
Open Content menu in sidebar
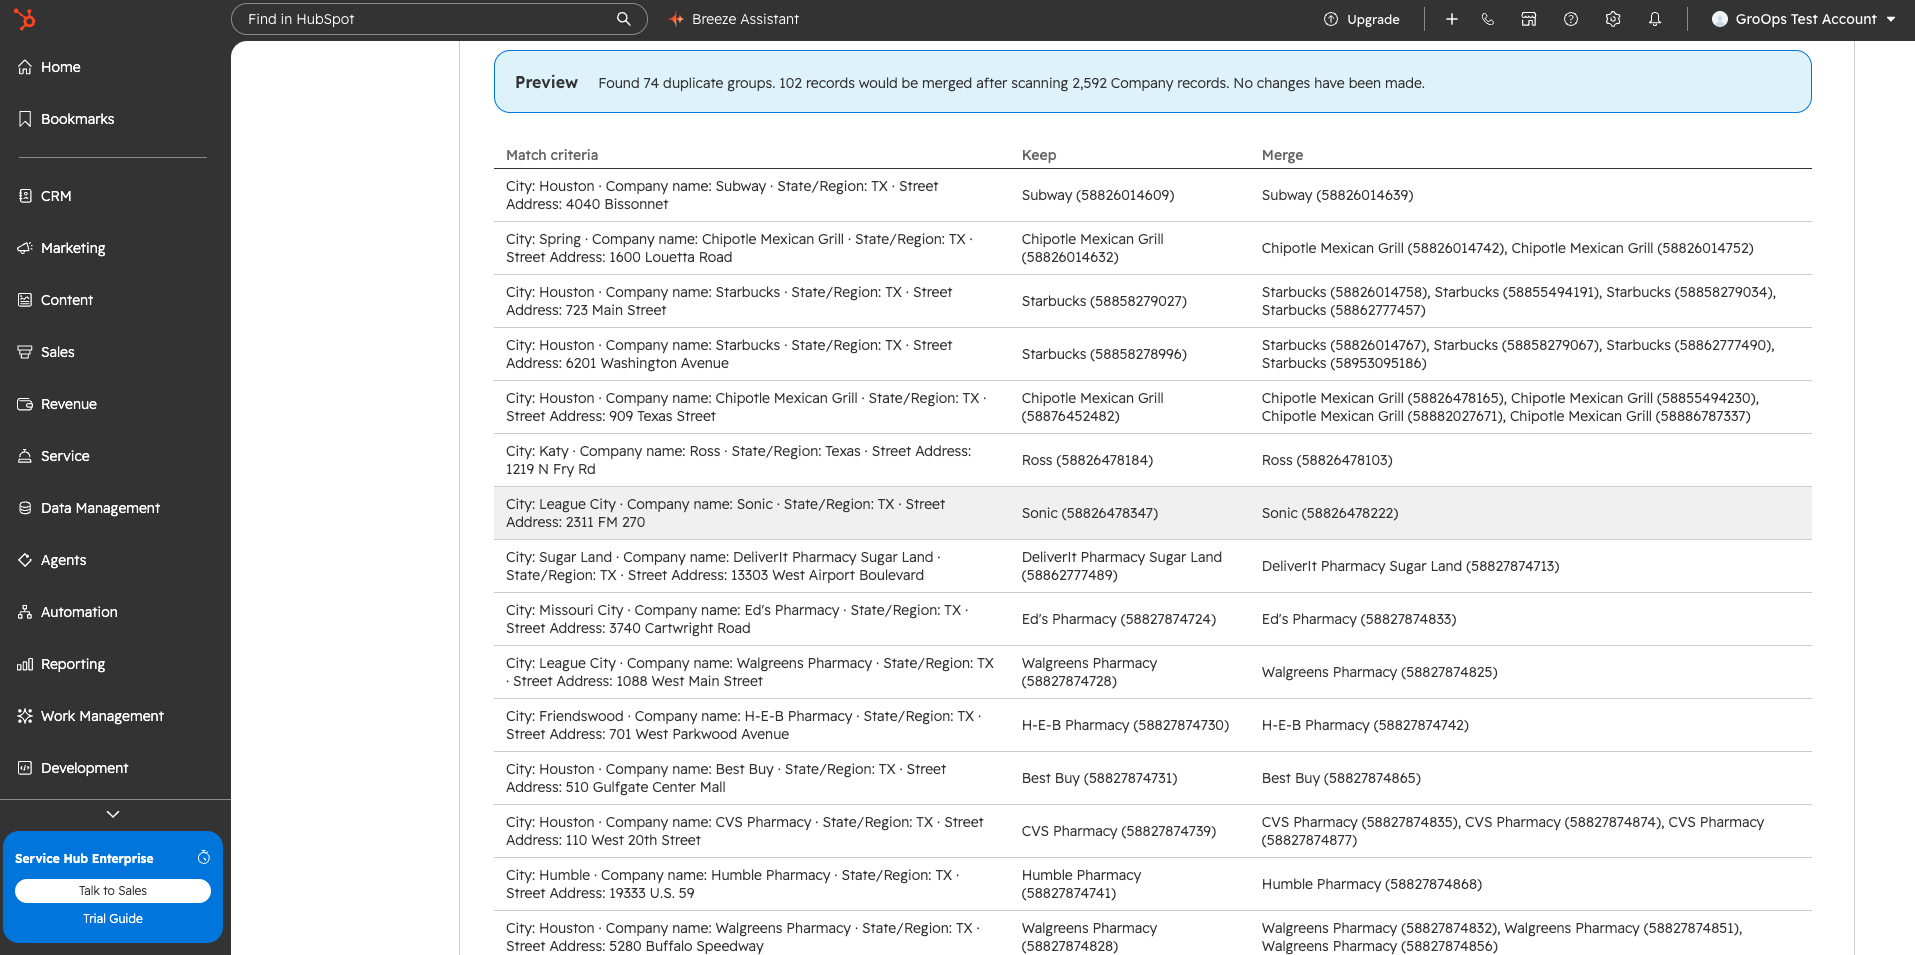tap(67, 300)
